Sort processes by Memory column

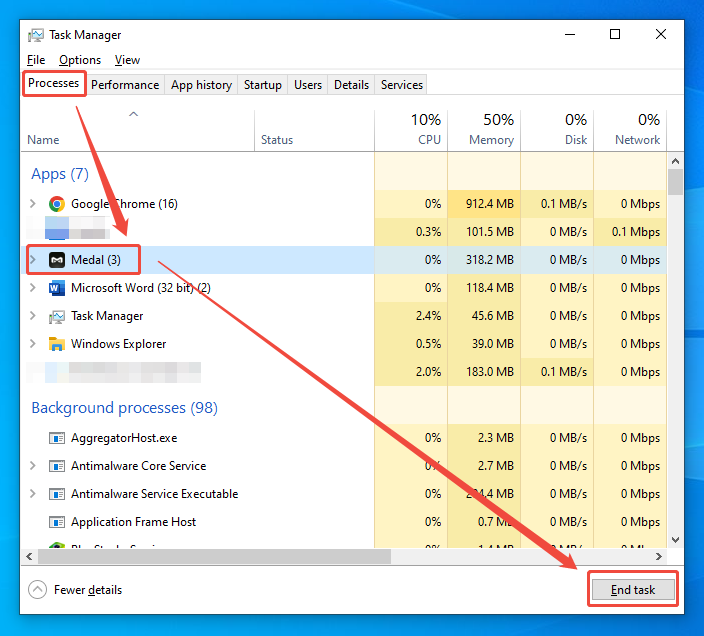pos(484,131)
